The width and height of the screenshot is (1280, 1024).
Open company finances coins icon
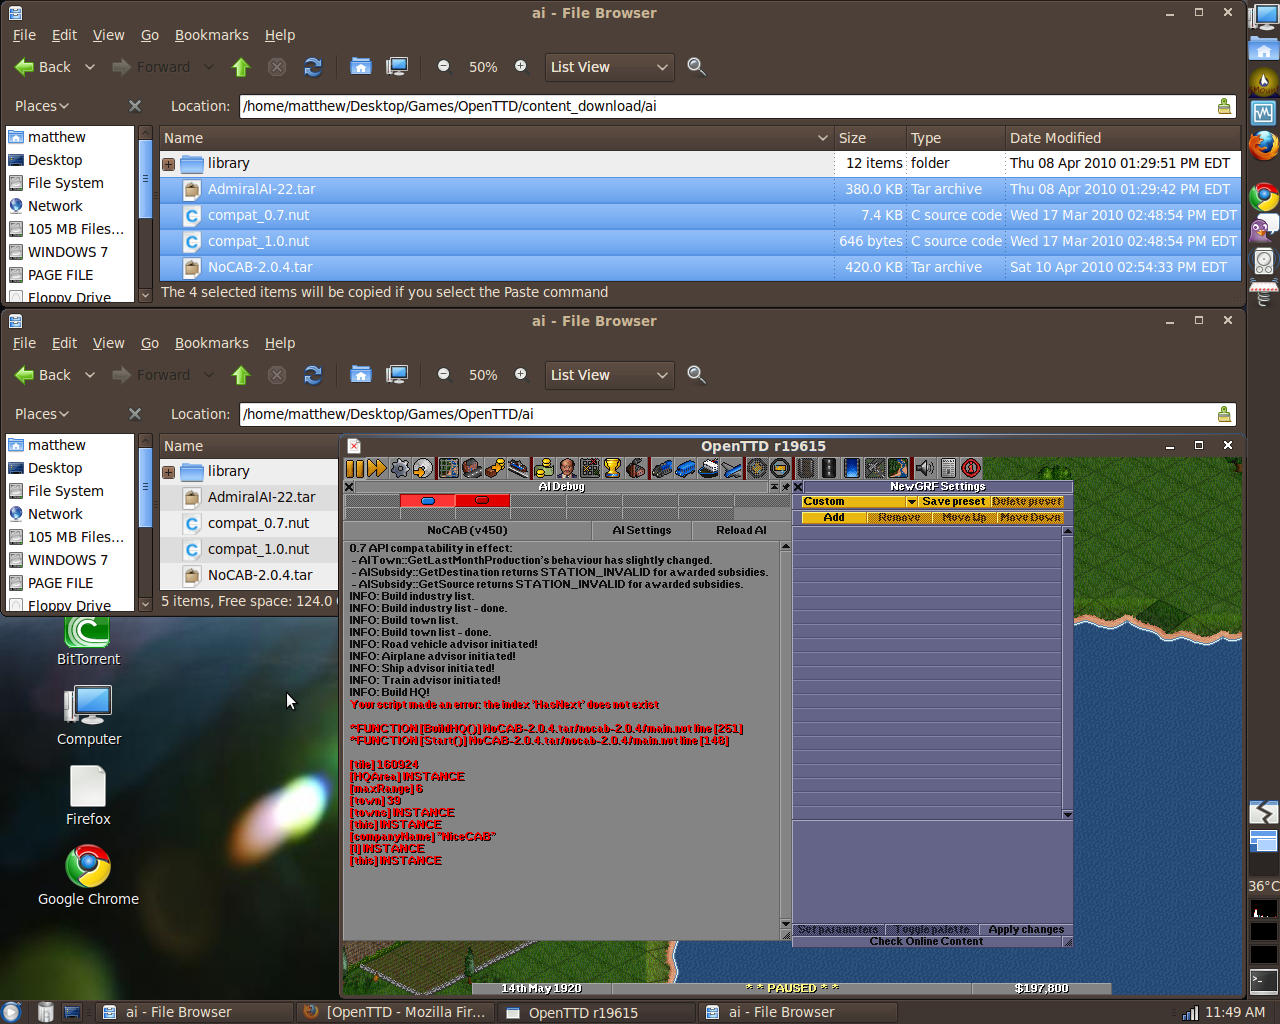coord(545,468)
